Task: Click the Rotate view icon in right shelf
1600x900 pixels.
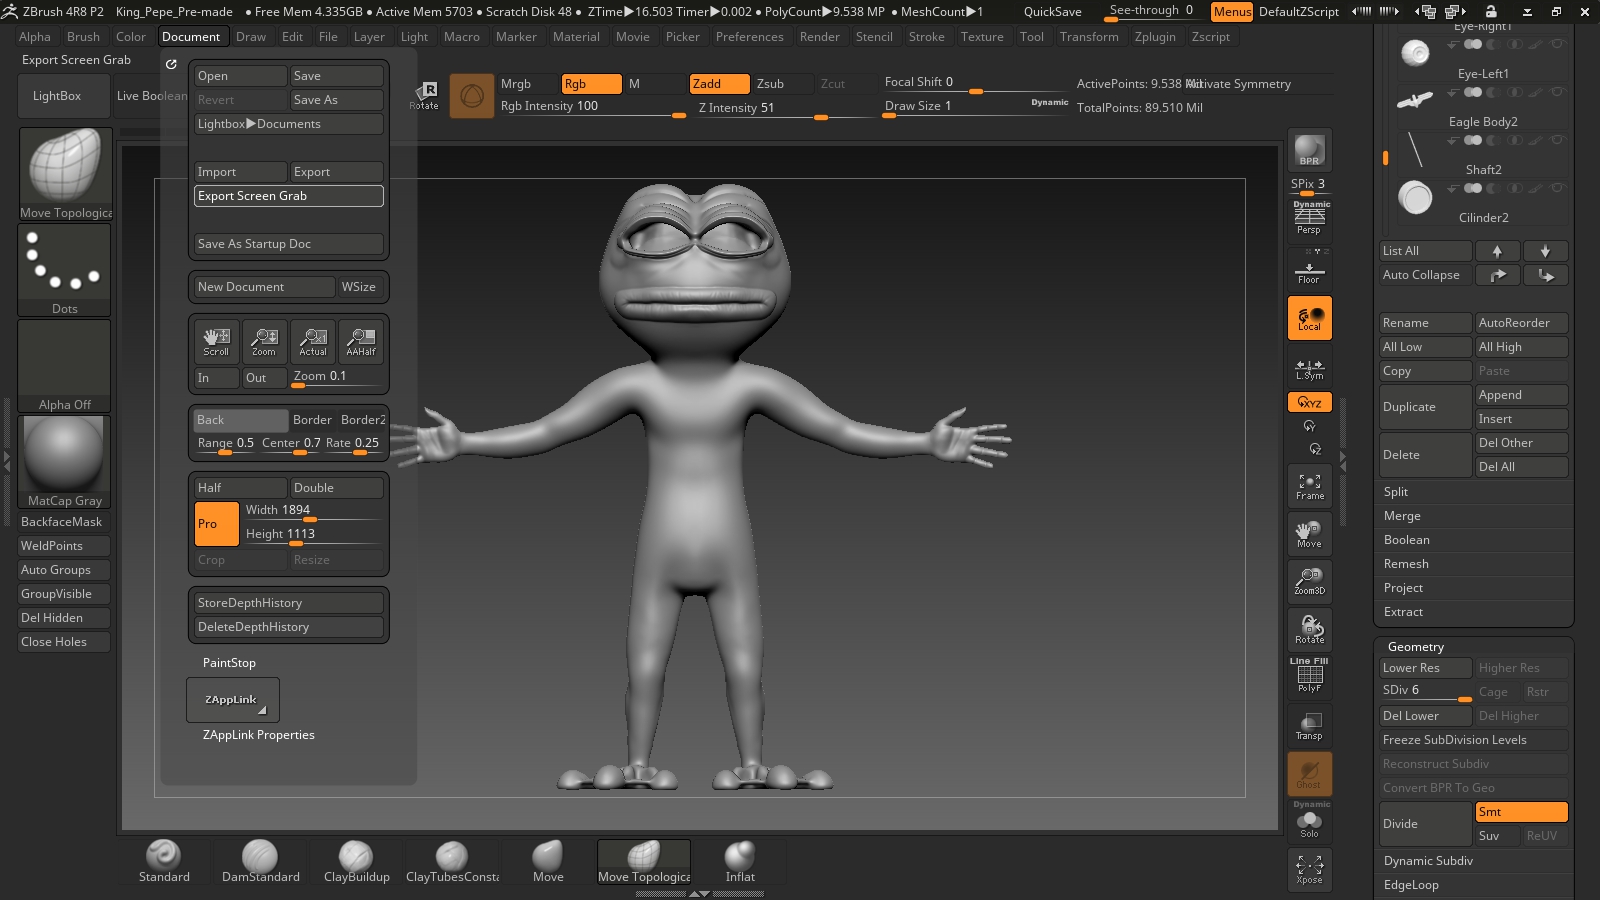Action: (x=1309, y=629)
